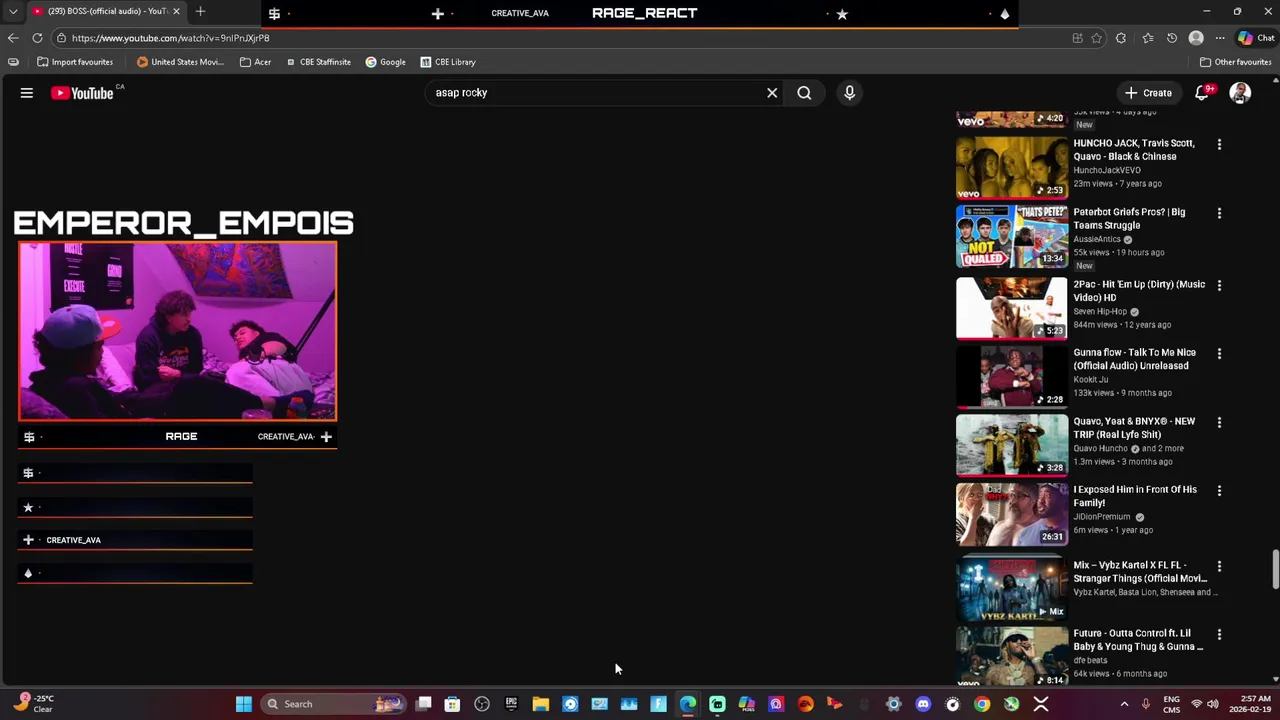Click the EMPEROR_EMPOIS webcam overlay video
Viewport: 1280px width, 720px height.
click(178, 331)
